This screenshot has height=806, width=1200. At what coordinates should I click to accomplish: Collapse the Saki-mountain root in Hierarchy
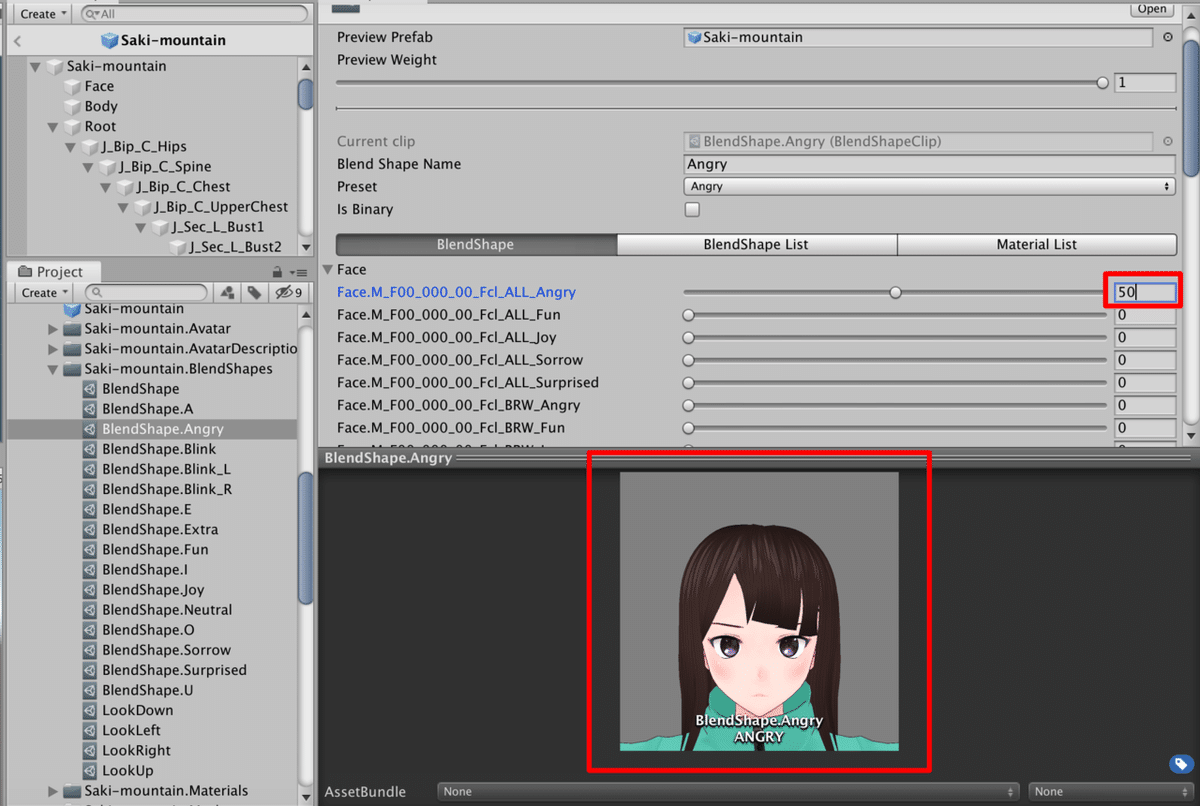pos(36,66)
